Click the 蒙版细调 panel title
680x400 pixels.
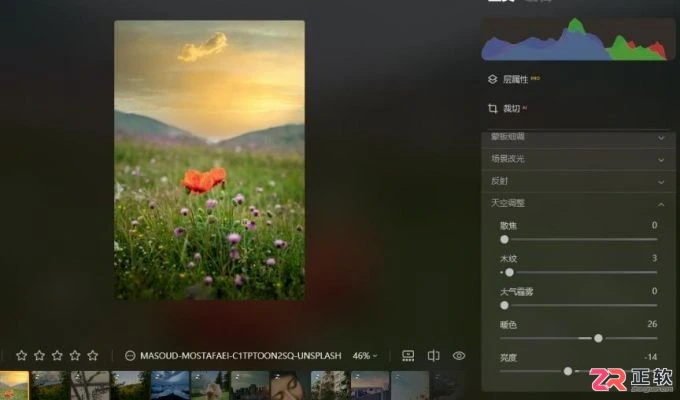[x=508, y=137]
